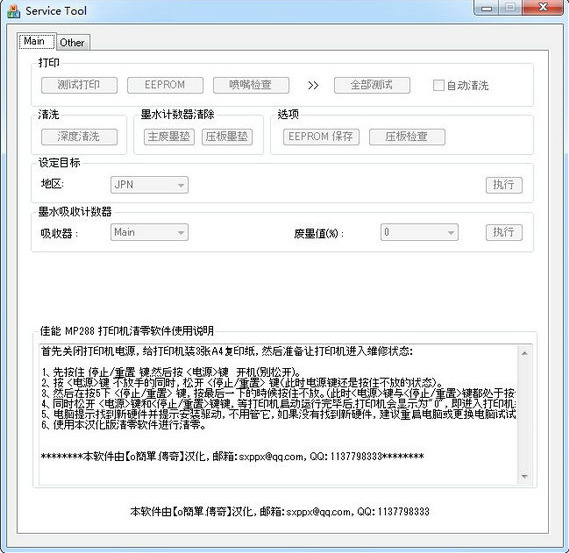The height and width of the screenshot is (553, 569).
Task: Click the Service Tool app icon in title bar
Action: [13, 11]
